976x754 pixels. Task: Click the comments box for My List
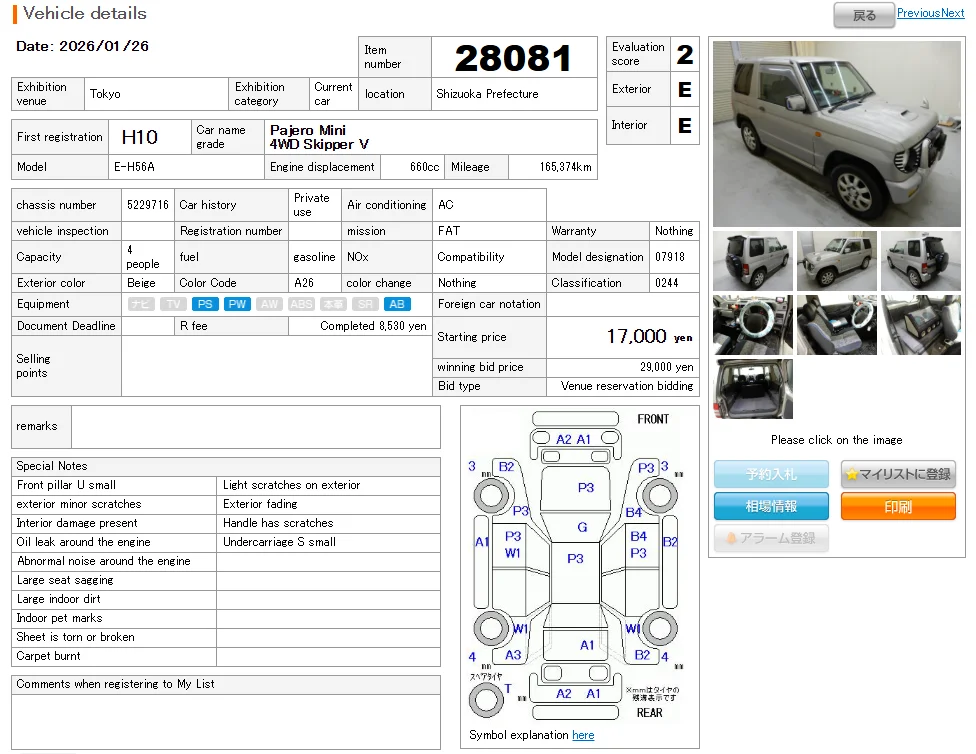[226, 722]
